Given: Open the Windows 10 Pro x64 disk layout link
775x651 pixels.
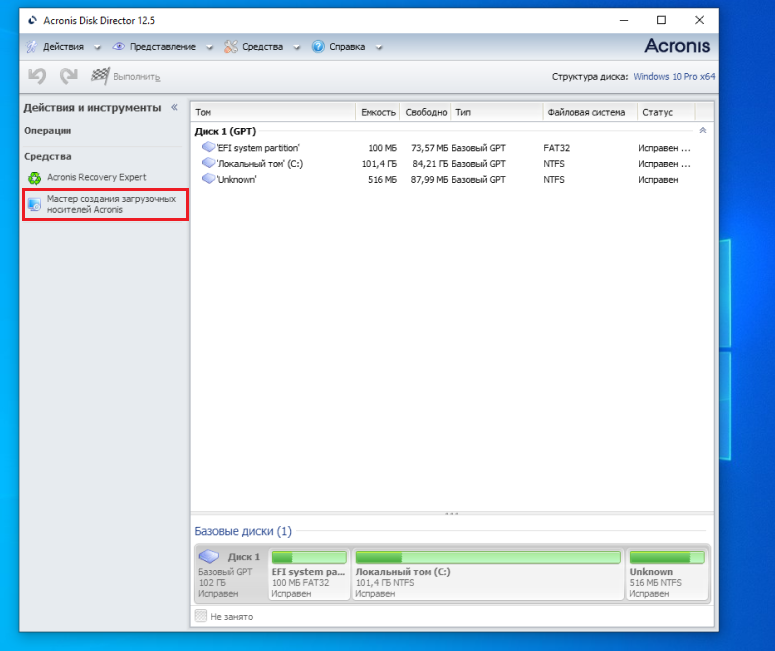Looking at the screenshot, I should (x=674, y=77).
